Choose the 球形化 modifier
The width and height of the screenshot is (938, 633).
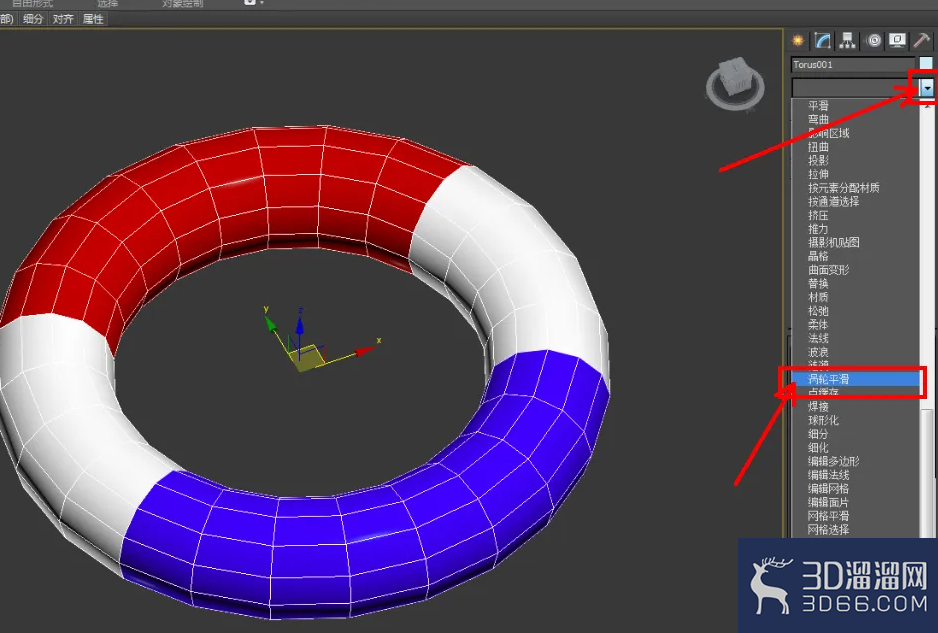tap(823, 420)
